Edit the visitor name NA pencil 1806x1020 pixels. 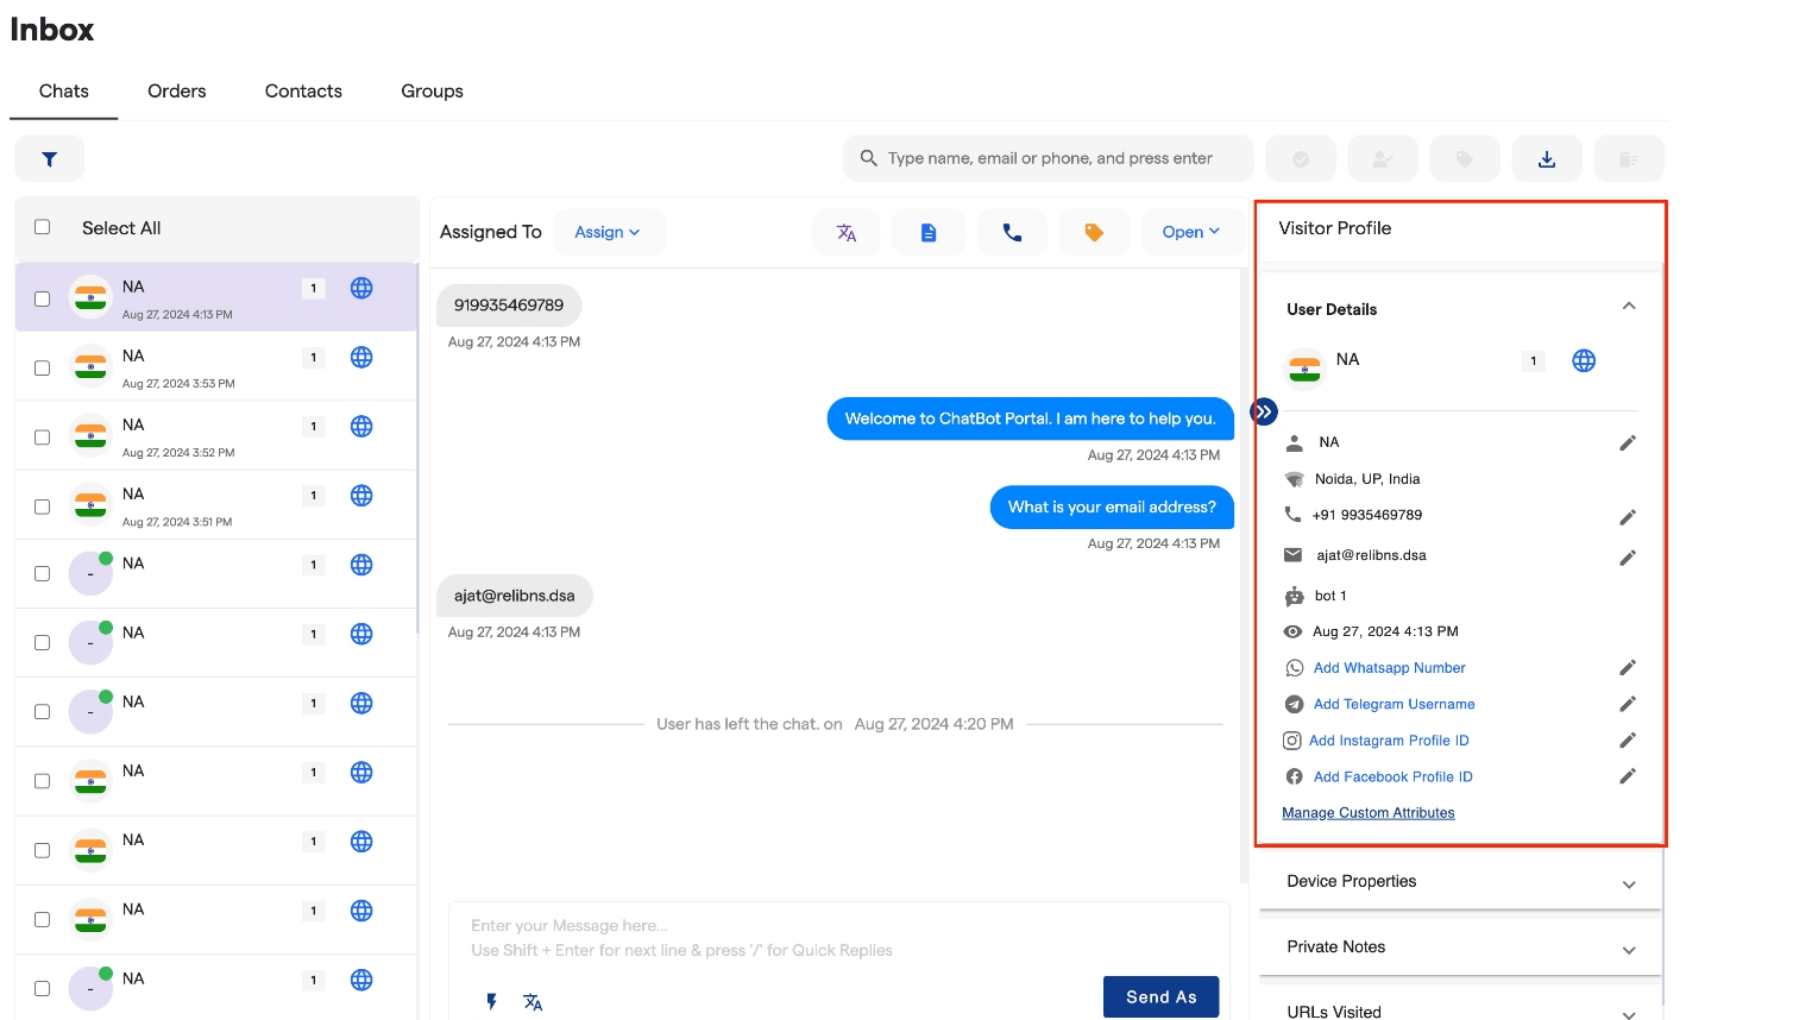pyautogui.click(x=1627, y=442)
